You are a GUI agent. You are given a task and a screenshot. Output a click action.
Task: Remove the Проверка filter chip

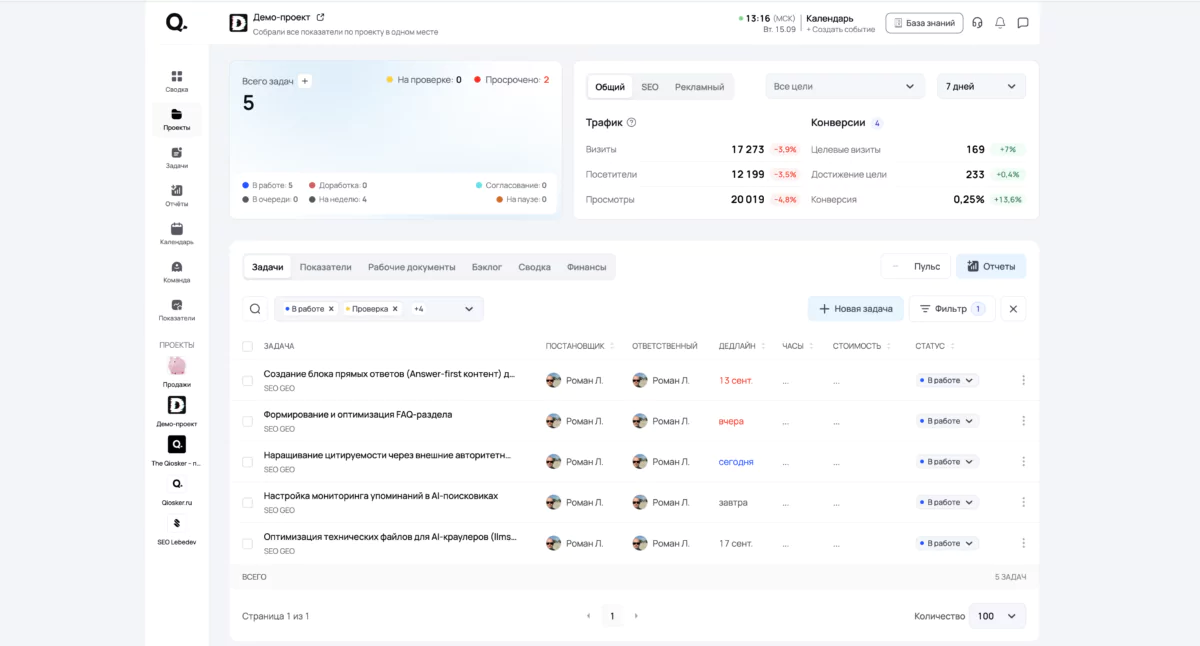coord(394,309)
